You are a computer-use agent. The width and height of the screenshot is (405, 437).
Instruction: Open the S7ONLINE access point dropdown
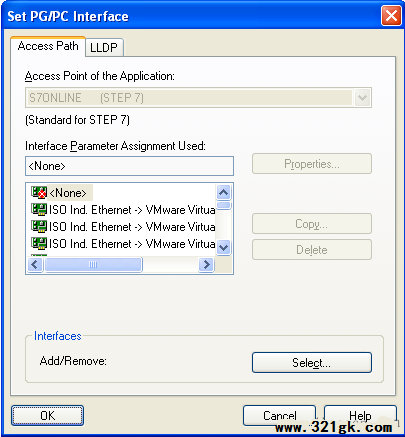[x=362, y=98]
